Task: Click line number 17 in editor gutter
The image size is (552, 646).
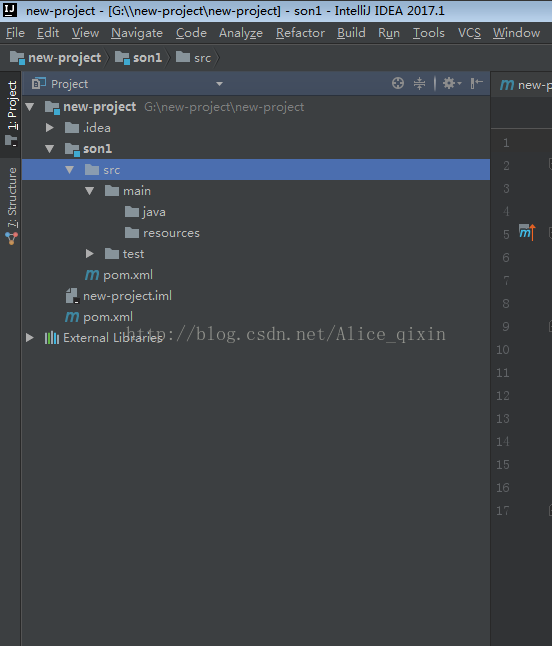Action: pos(503,511)
